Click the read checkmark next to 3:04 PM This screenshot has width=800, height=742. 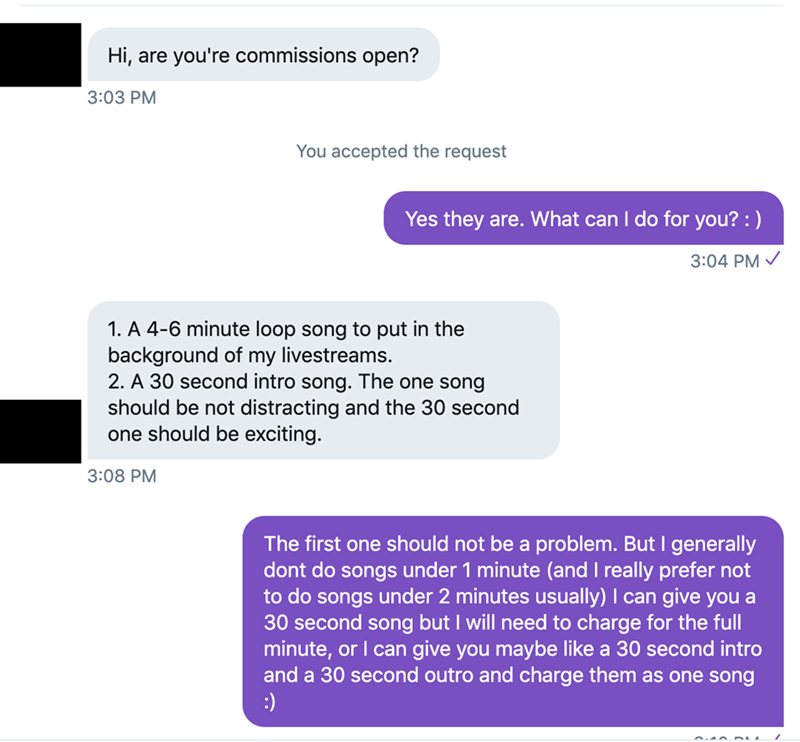tap(771, 260)
